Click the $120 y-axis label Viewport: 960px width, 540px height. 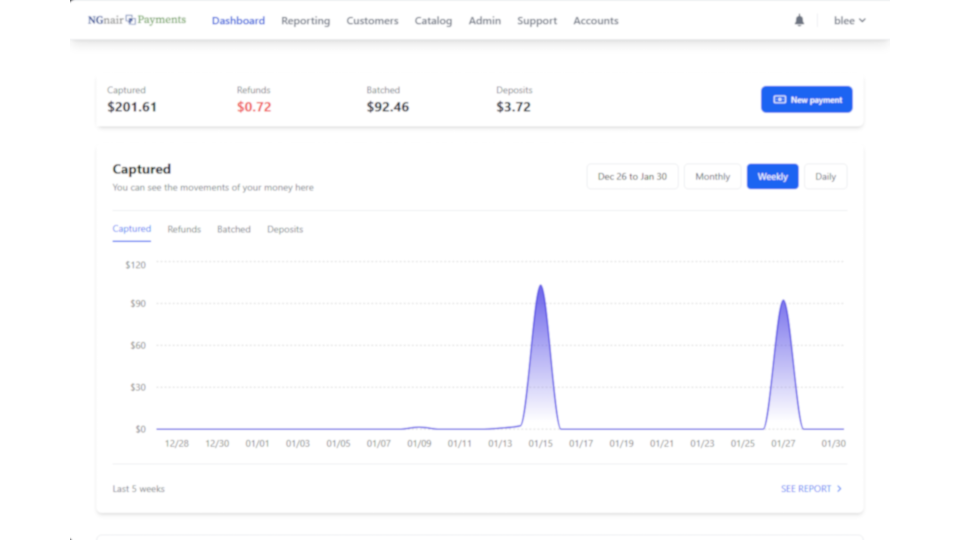135,265
